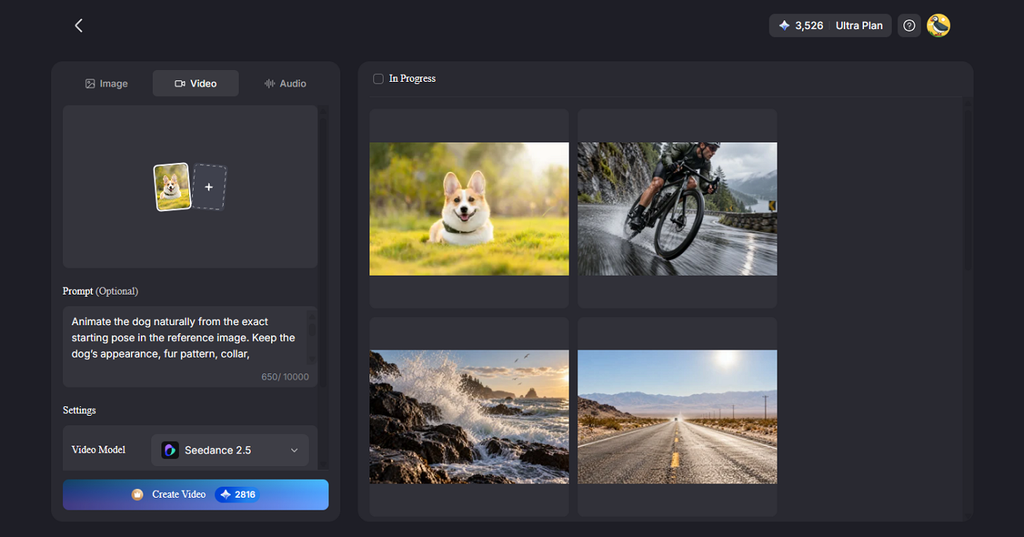Open the corgi on grass video
Viewport: 1024px width, 537px height.
tap(469, 208)
